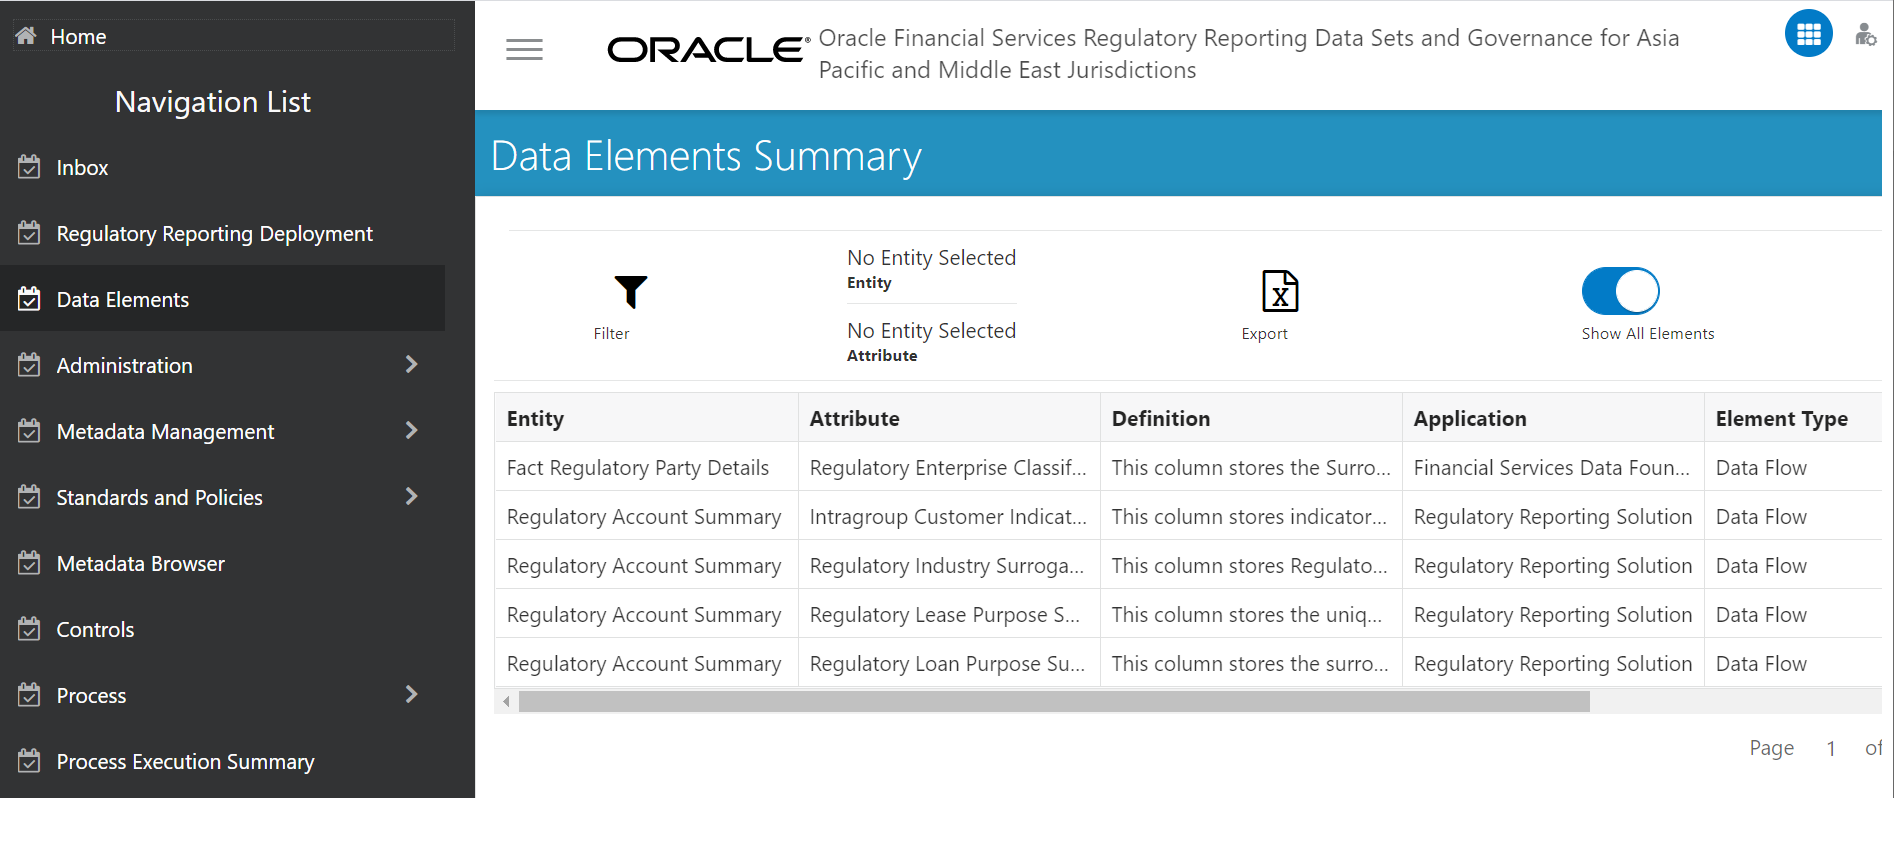
Task: Click the Oracle logo
Action: [x=708, y=49]
